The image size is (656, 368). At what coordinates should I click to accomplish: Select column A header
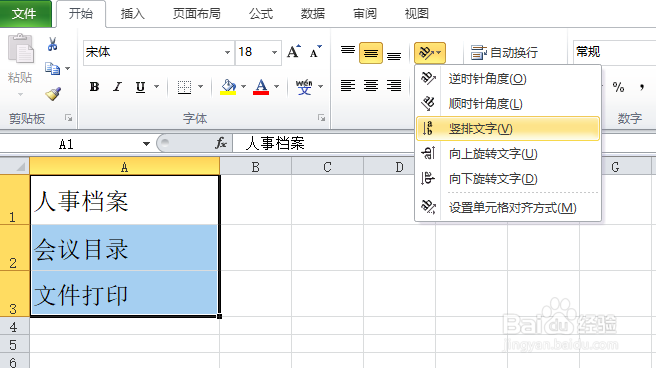[124, 166]
